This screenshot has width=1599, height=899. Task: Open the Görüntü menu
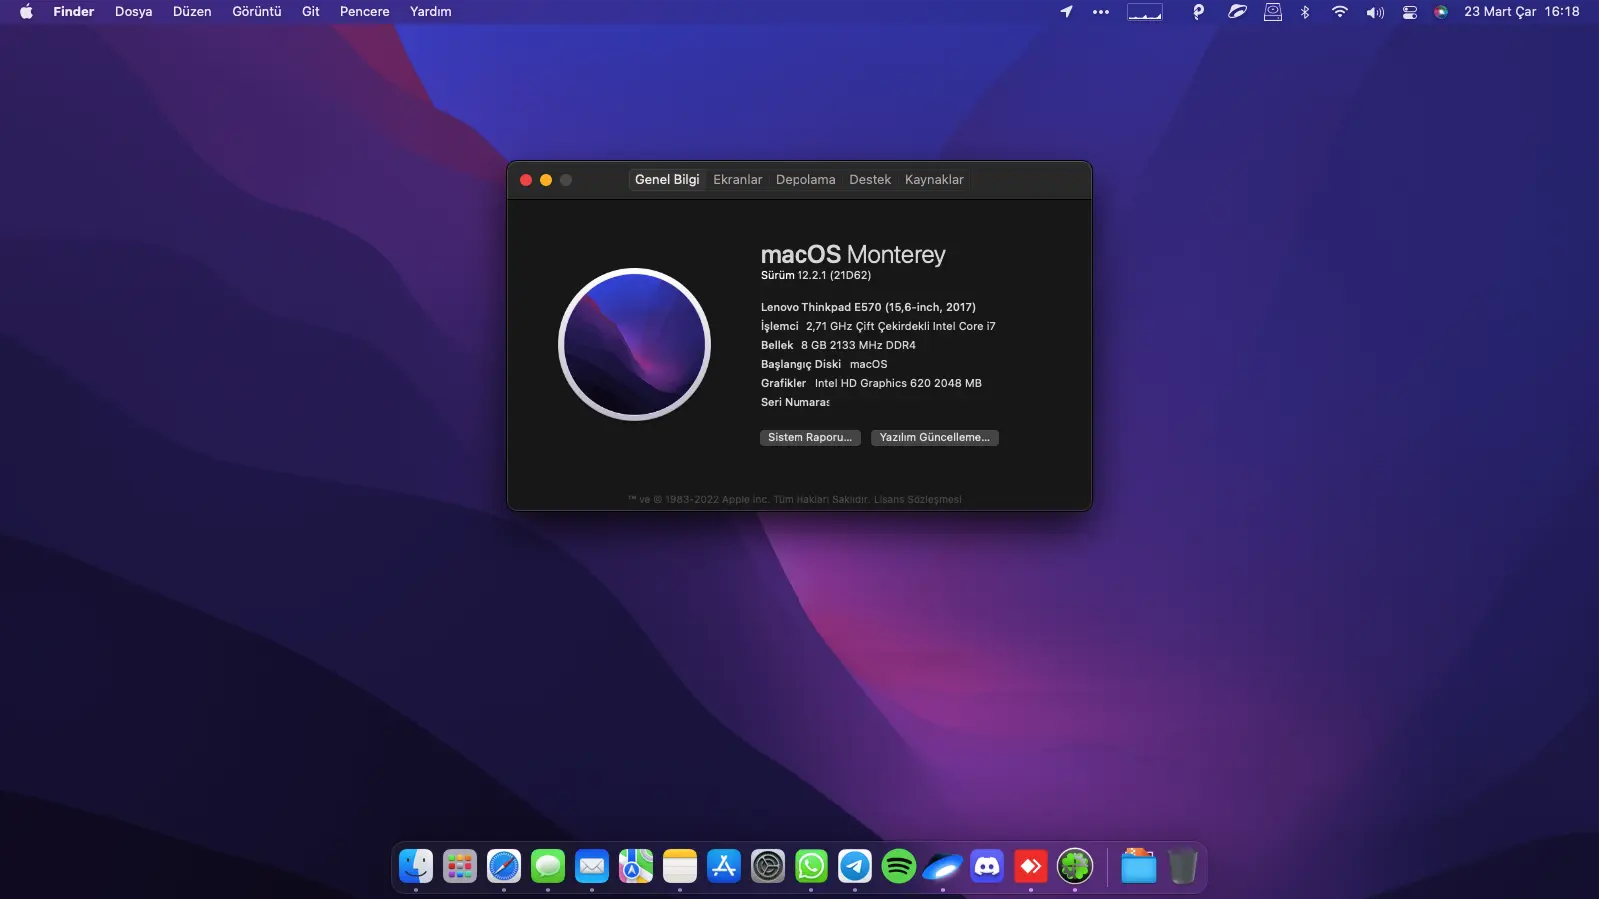click(x=257, y=12)
